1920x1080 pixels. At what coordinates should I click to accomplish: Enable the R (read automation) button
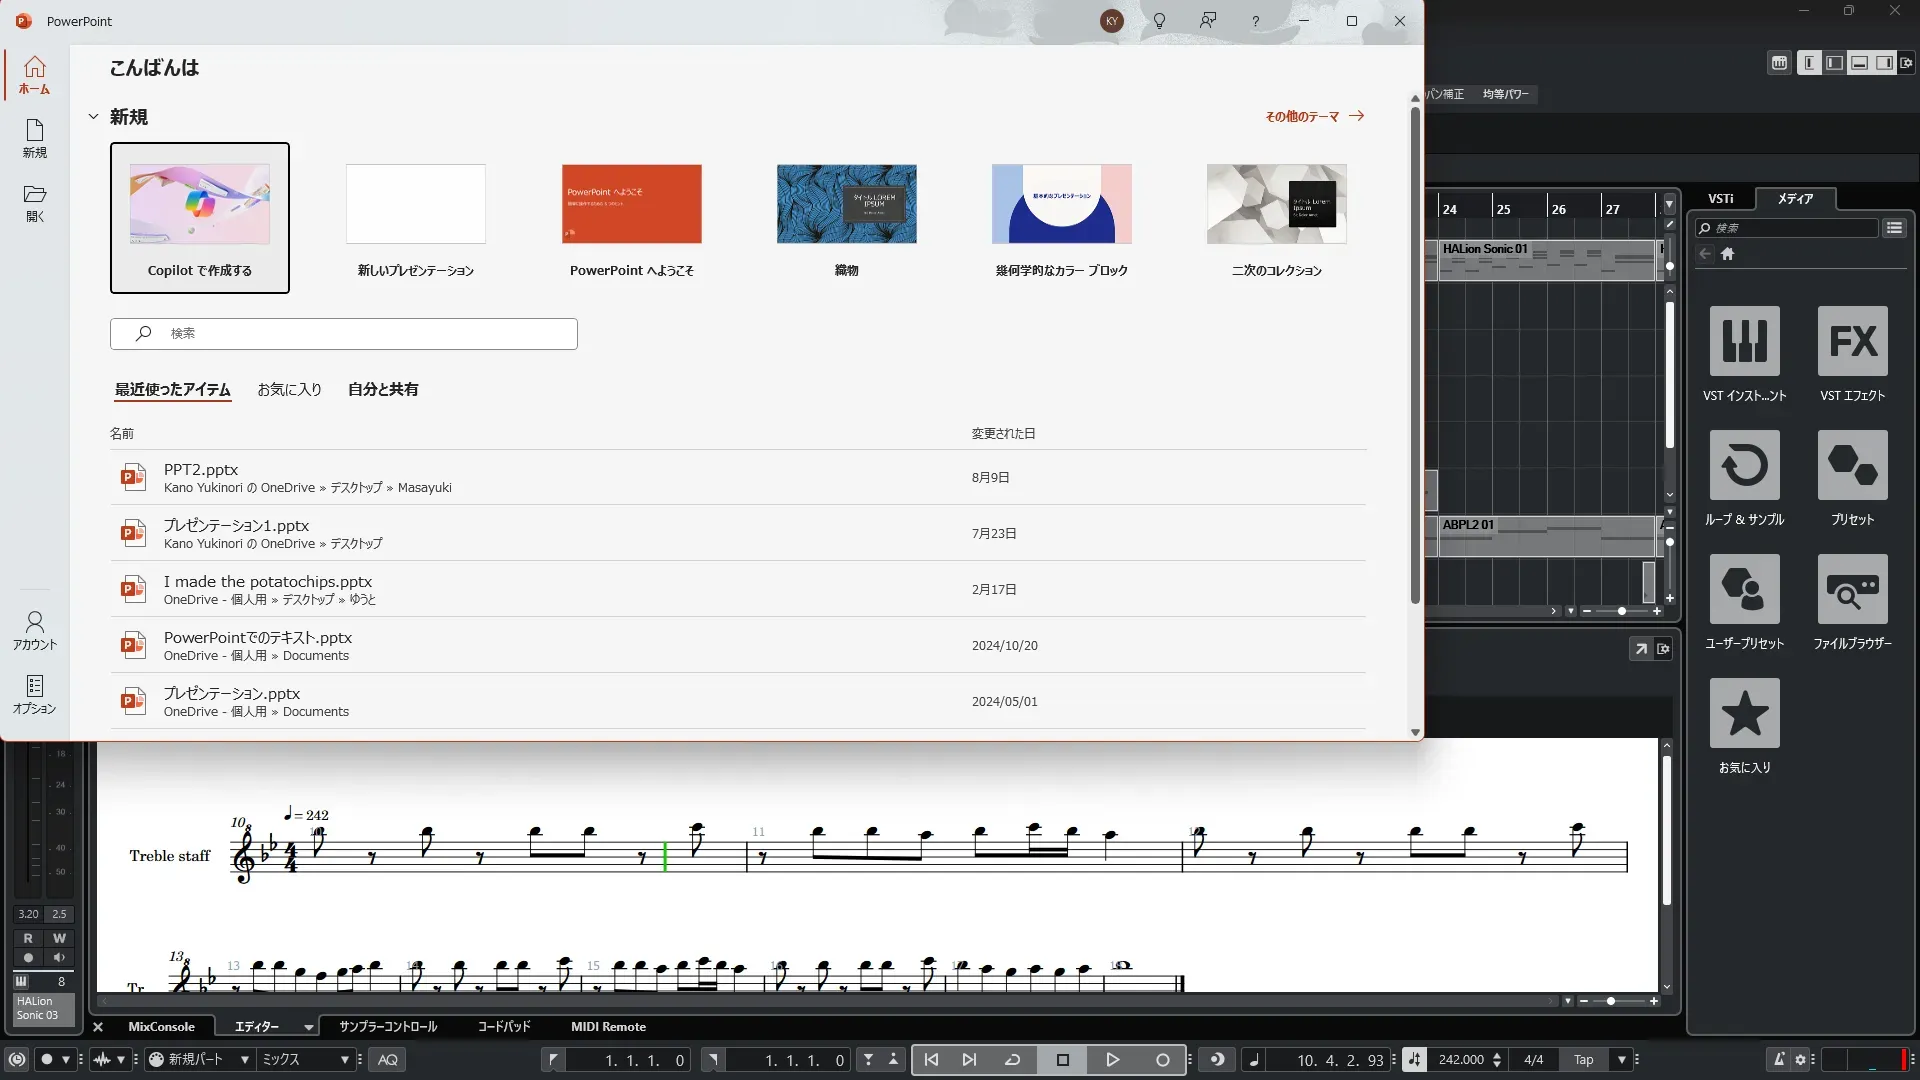click(x=28, y=938)
